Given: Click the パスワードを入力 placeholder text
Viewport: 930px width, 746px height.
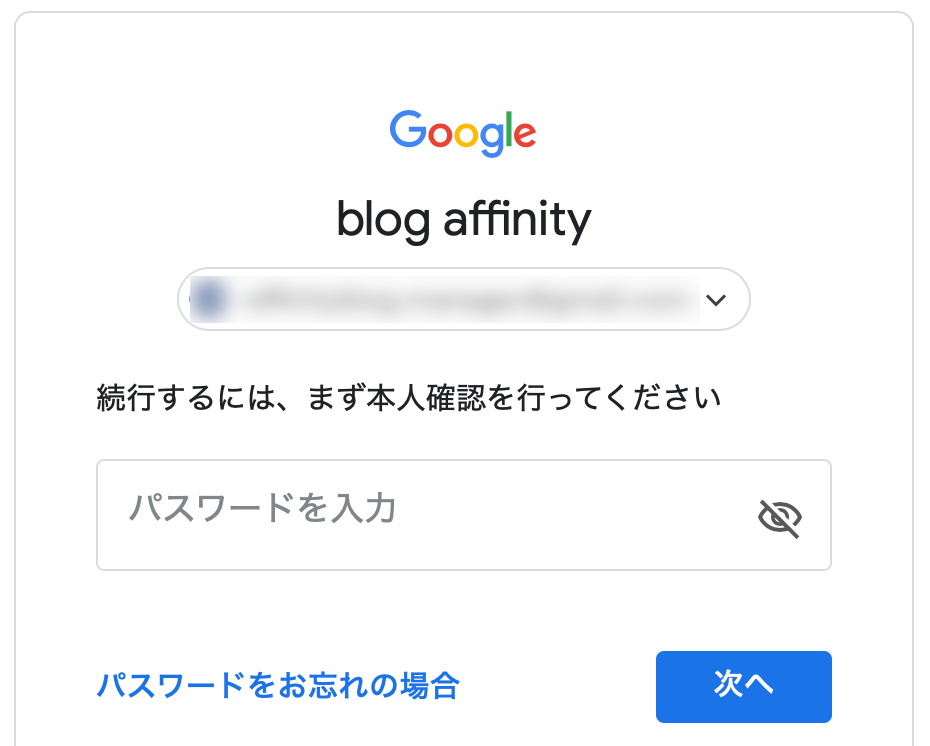Looking at the screenshot, I should click(x=263, y=509).
